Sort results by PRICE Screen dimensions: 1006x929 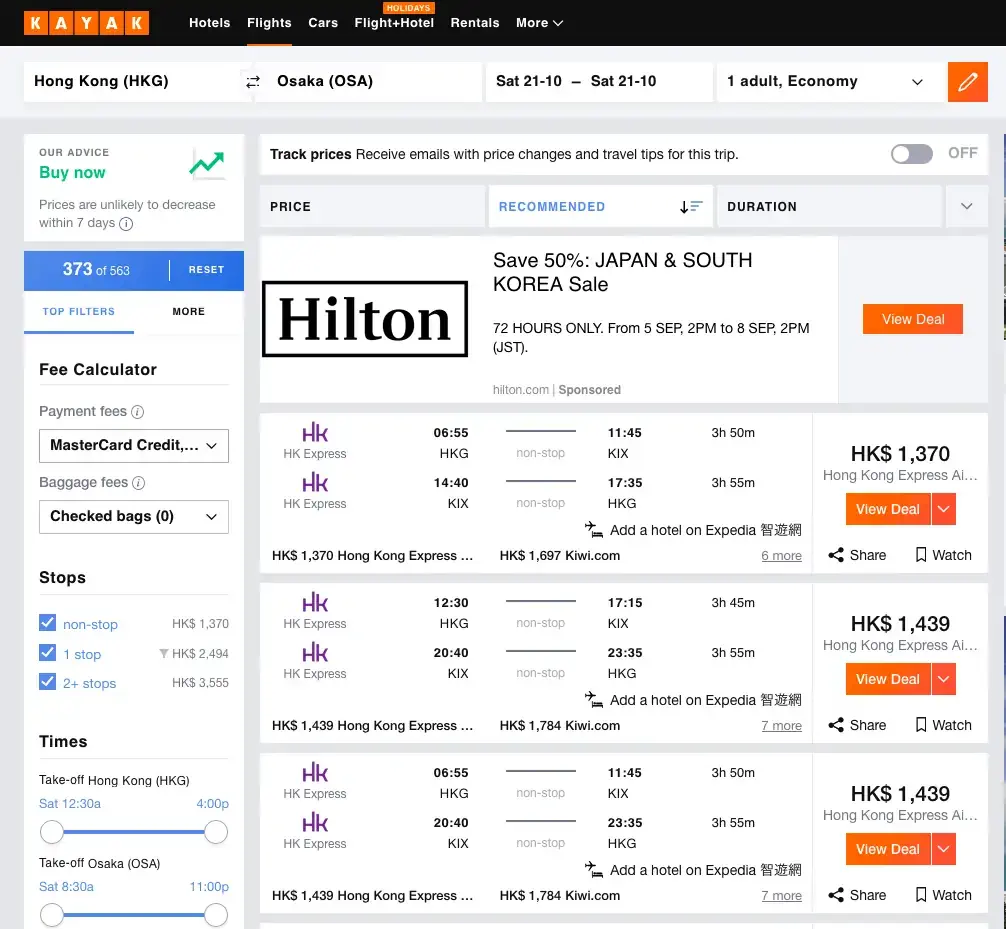372,207
